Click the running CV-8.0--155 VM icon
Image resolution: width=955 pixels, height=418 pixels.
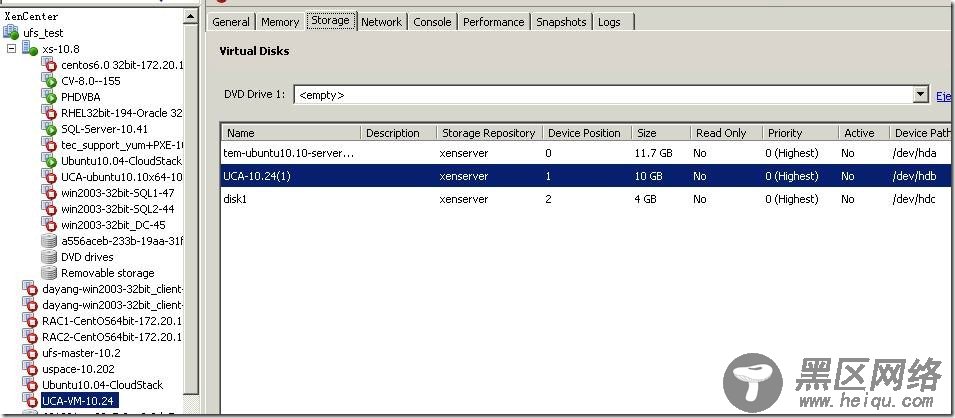(x=49, y=80)
